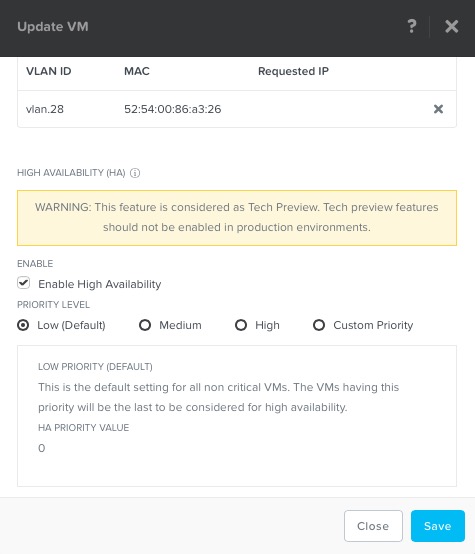Click the MAC column header
The height and width of the screenshot is (554, 475).
click(137, 71)
